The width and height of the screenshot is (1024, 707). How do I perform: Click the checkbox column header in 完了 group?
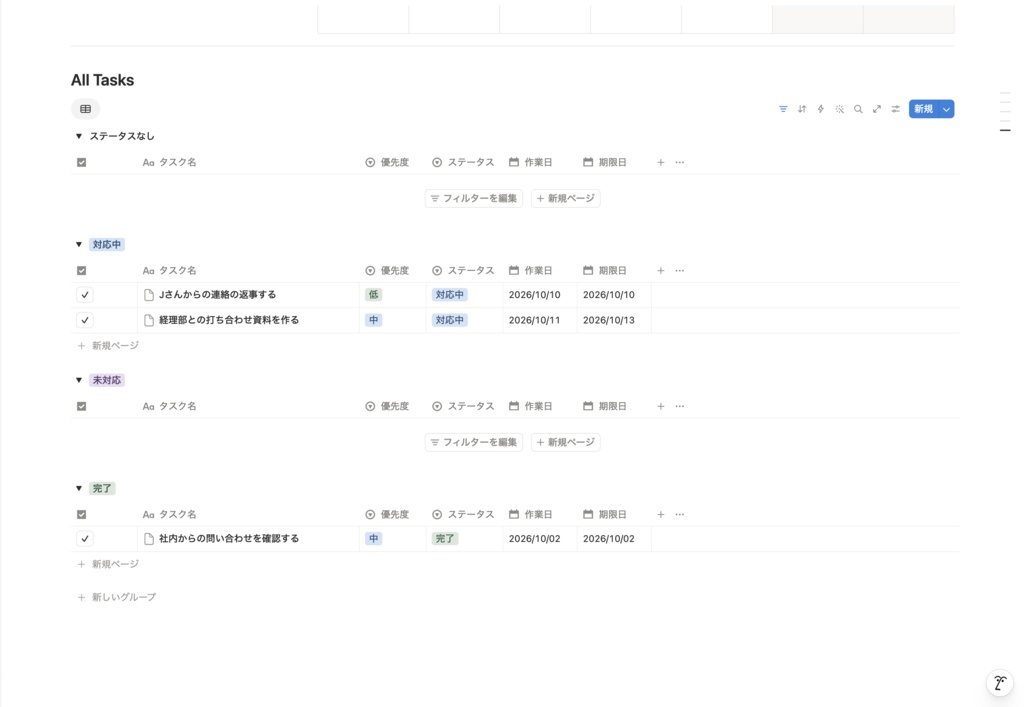(x=82, y=514)
